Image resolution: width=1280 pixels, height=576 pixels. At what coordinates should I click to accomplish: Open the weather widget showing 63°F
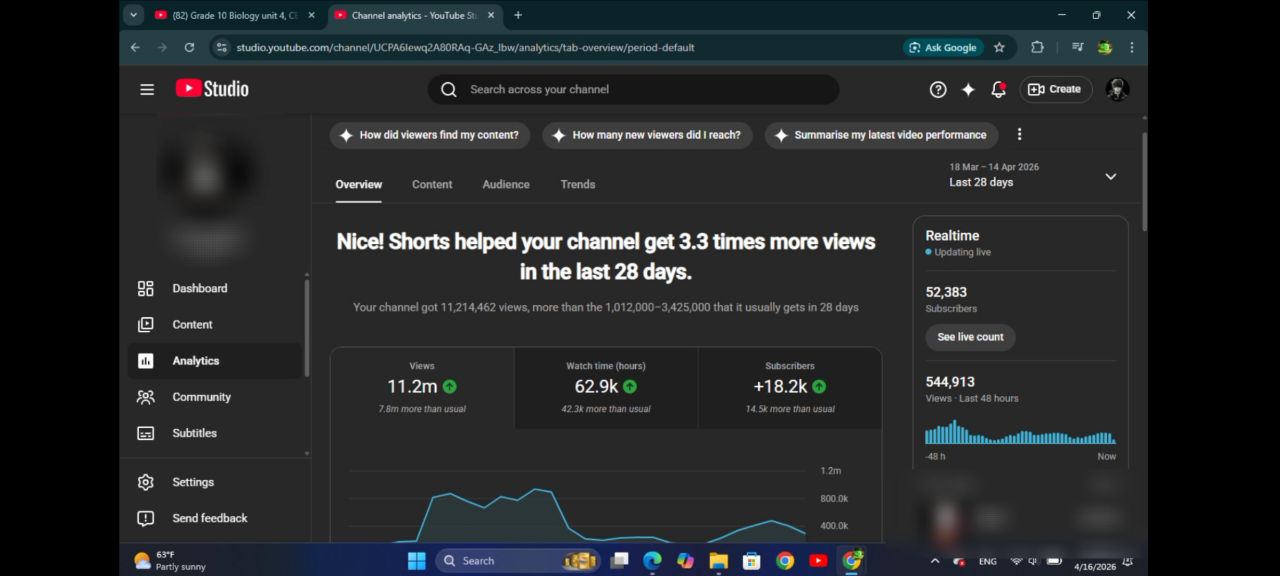170,561
